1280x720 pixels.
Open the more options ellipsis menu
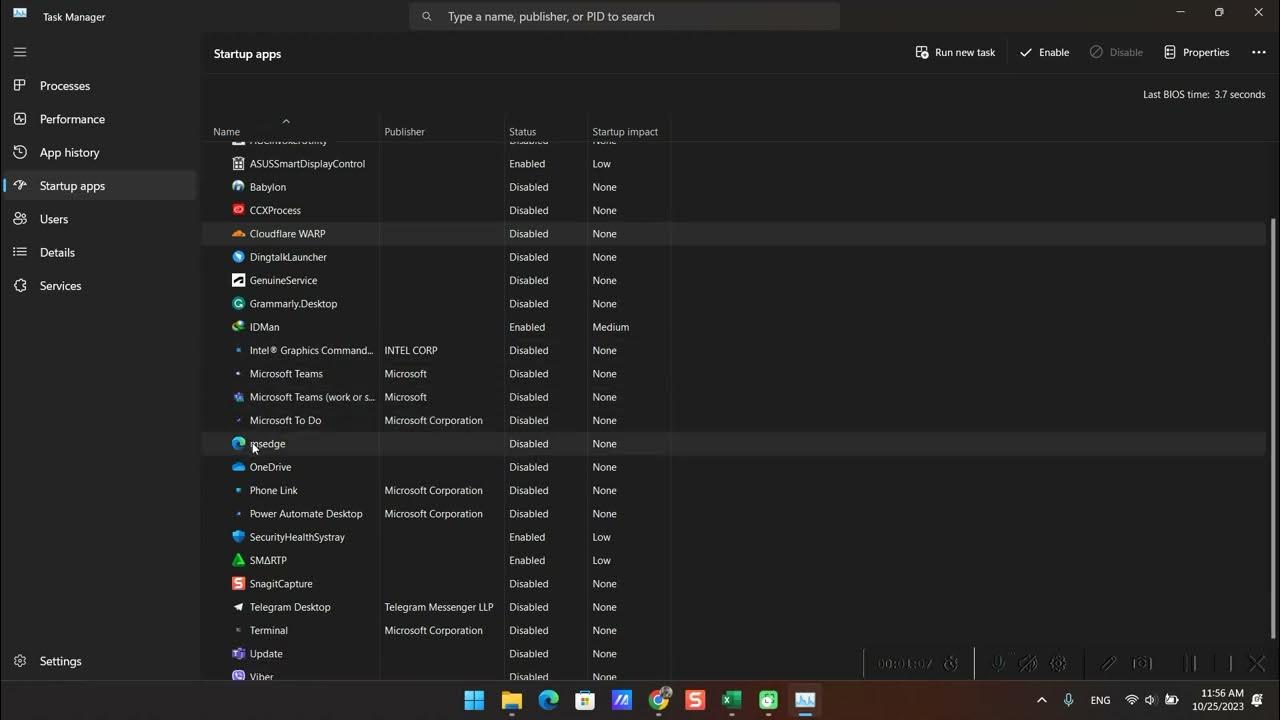[1259, 52]
